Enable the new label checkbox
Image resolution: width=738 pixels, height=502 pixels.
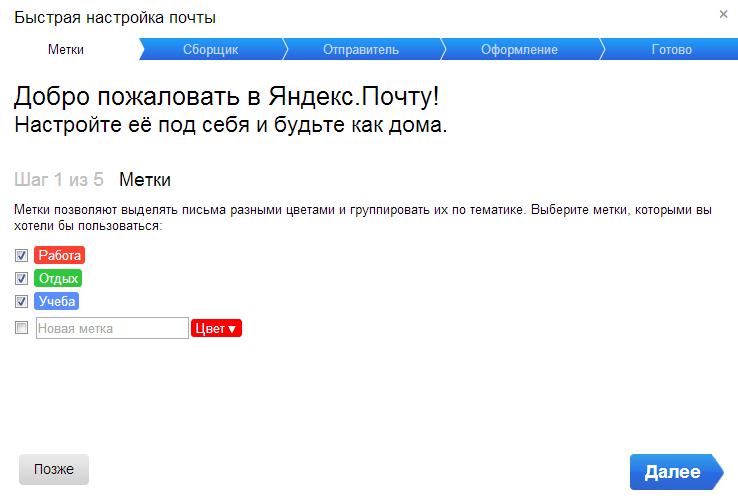pos(22,327)
